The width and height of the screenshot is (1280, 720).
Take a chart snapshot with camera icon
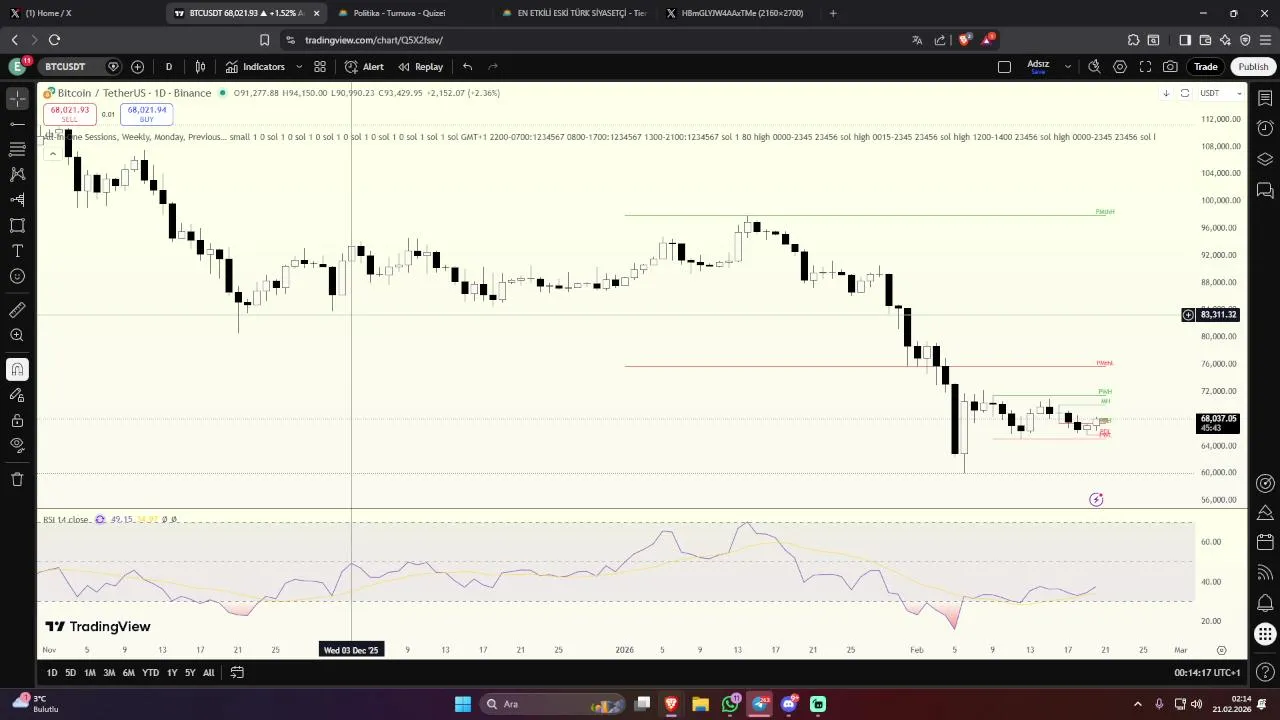pyautogui.click(x=1170, y=67)
